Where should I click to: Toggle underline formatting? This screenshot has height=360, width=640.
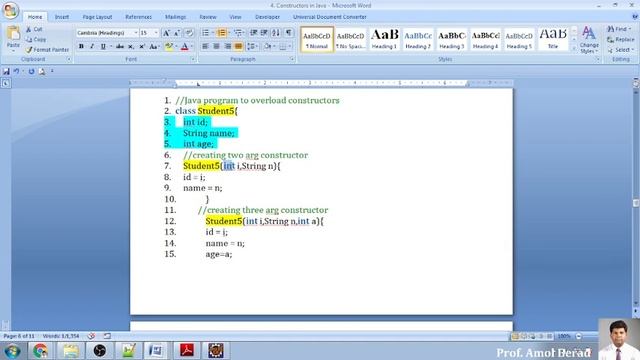pyautogui.click(x=103, y=47)
